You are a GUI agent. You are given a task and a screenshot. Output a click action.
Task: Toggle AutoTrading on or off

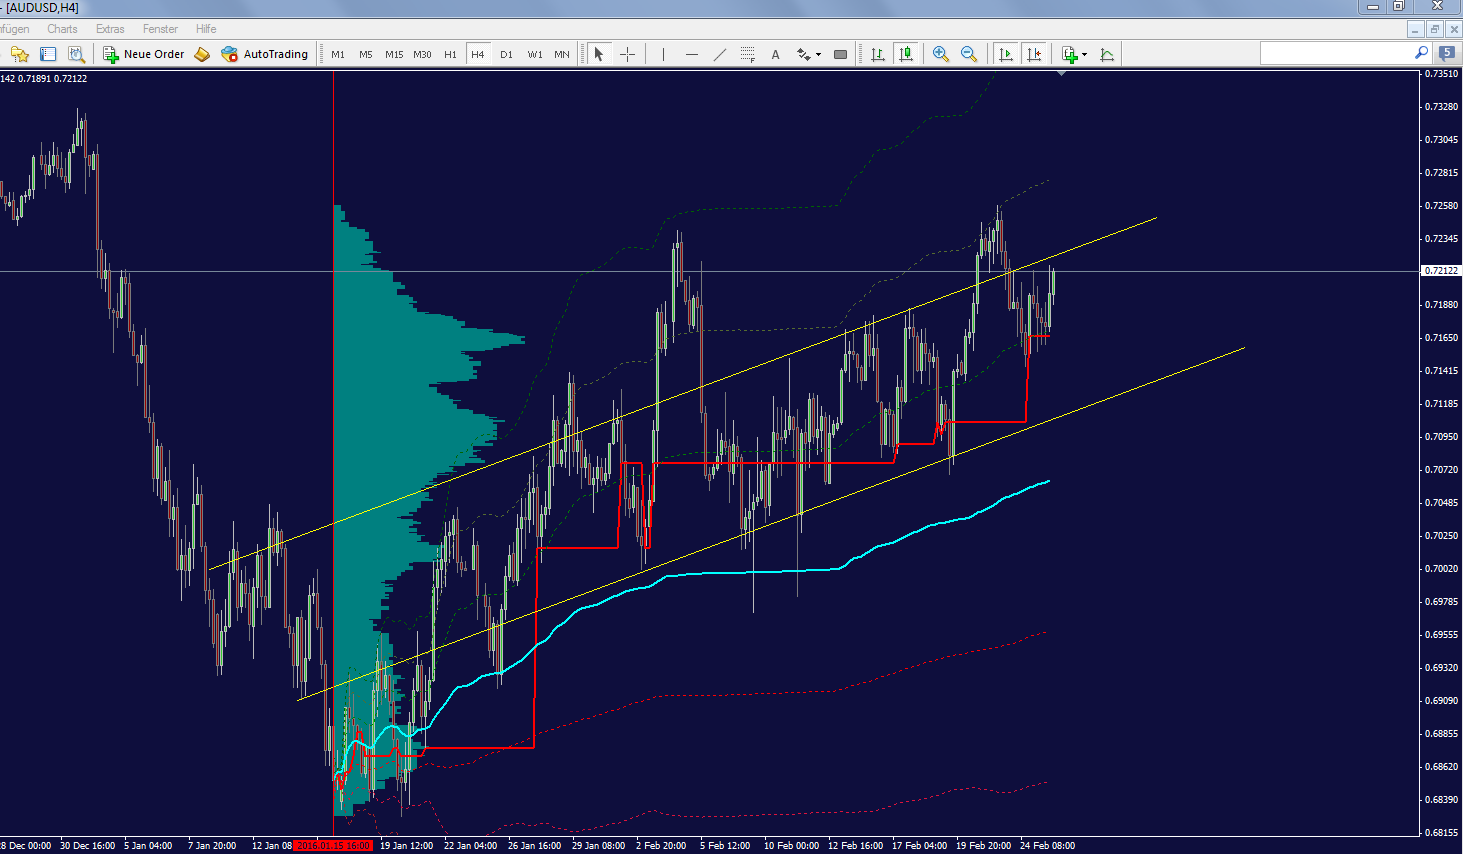265,54
